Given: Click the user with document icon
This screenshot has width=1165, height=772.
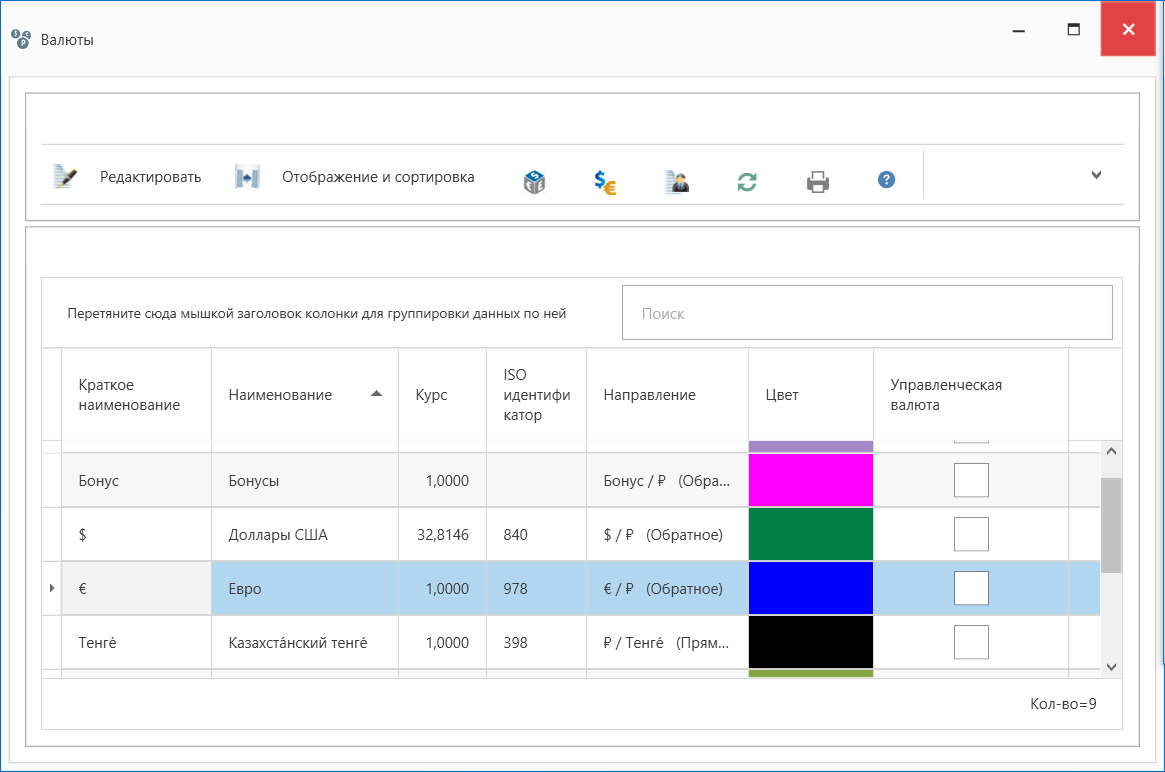Looking at the screenshot, I should [676, 181].
